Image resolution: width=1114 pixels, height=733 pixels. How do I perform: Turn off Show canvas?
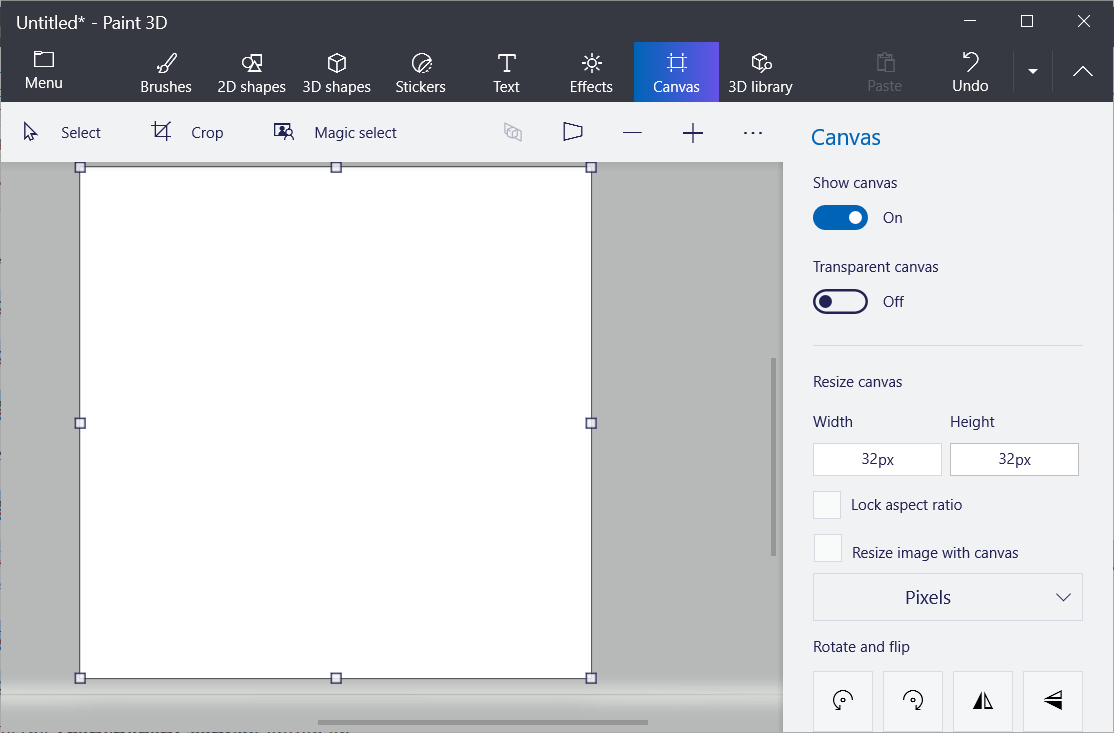[840, 217]
